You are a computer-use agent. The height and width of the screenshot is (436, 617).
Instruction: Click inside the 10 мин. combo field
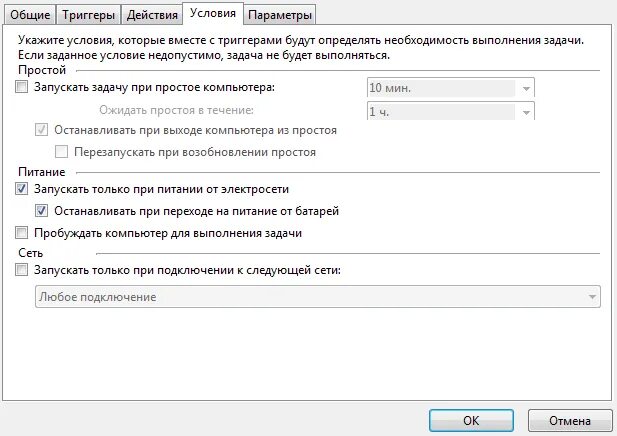[442, 88]
